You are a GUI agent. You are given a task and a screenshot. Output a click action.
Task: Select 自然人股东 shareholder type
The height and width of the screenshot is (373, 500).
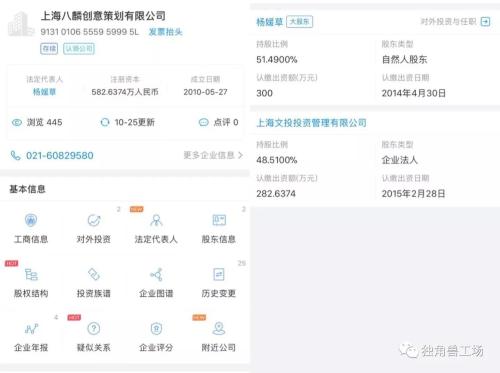(x=404, y=60)
